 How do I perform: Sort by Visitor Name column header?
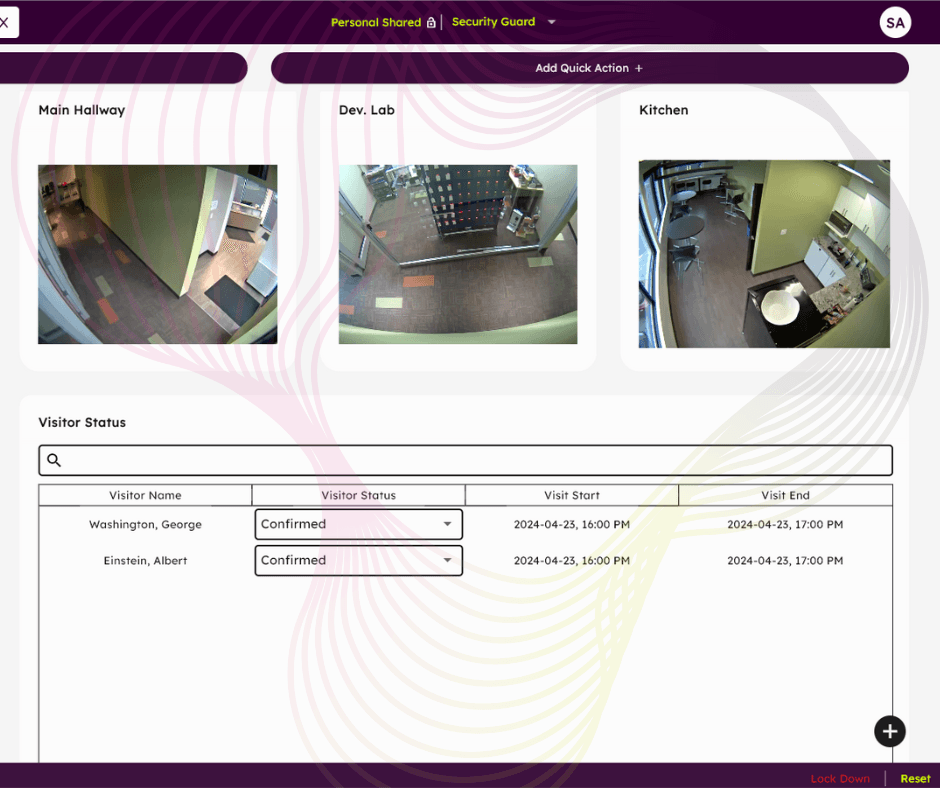(x=145, y=495)
